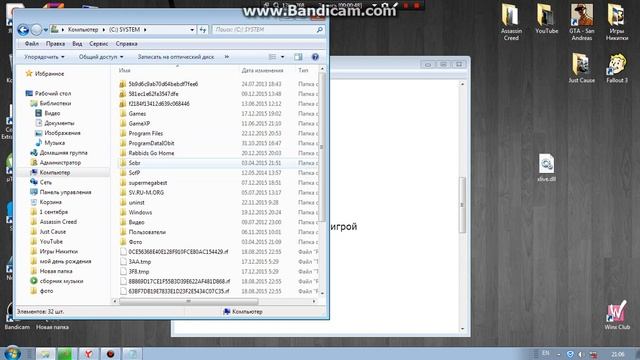
Task: Go back with the Explorer back arrow
Action: [x=23, y=30]
